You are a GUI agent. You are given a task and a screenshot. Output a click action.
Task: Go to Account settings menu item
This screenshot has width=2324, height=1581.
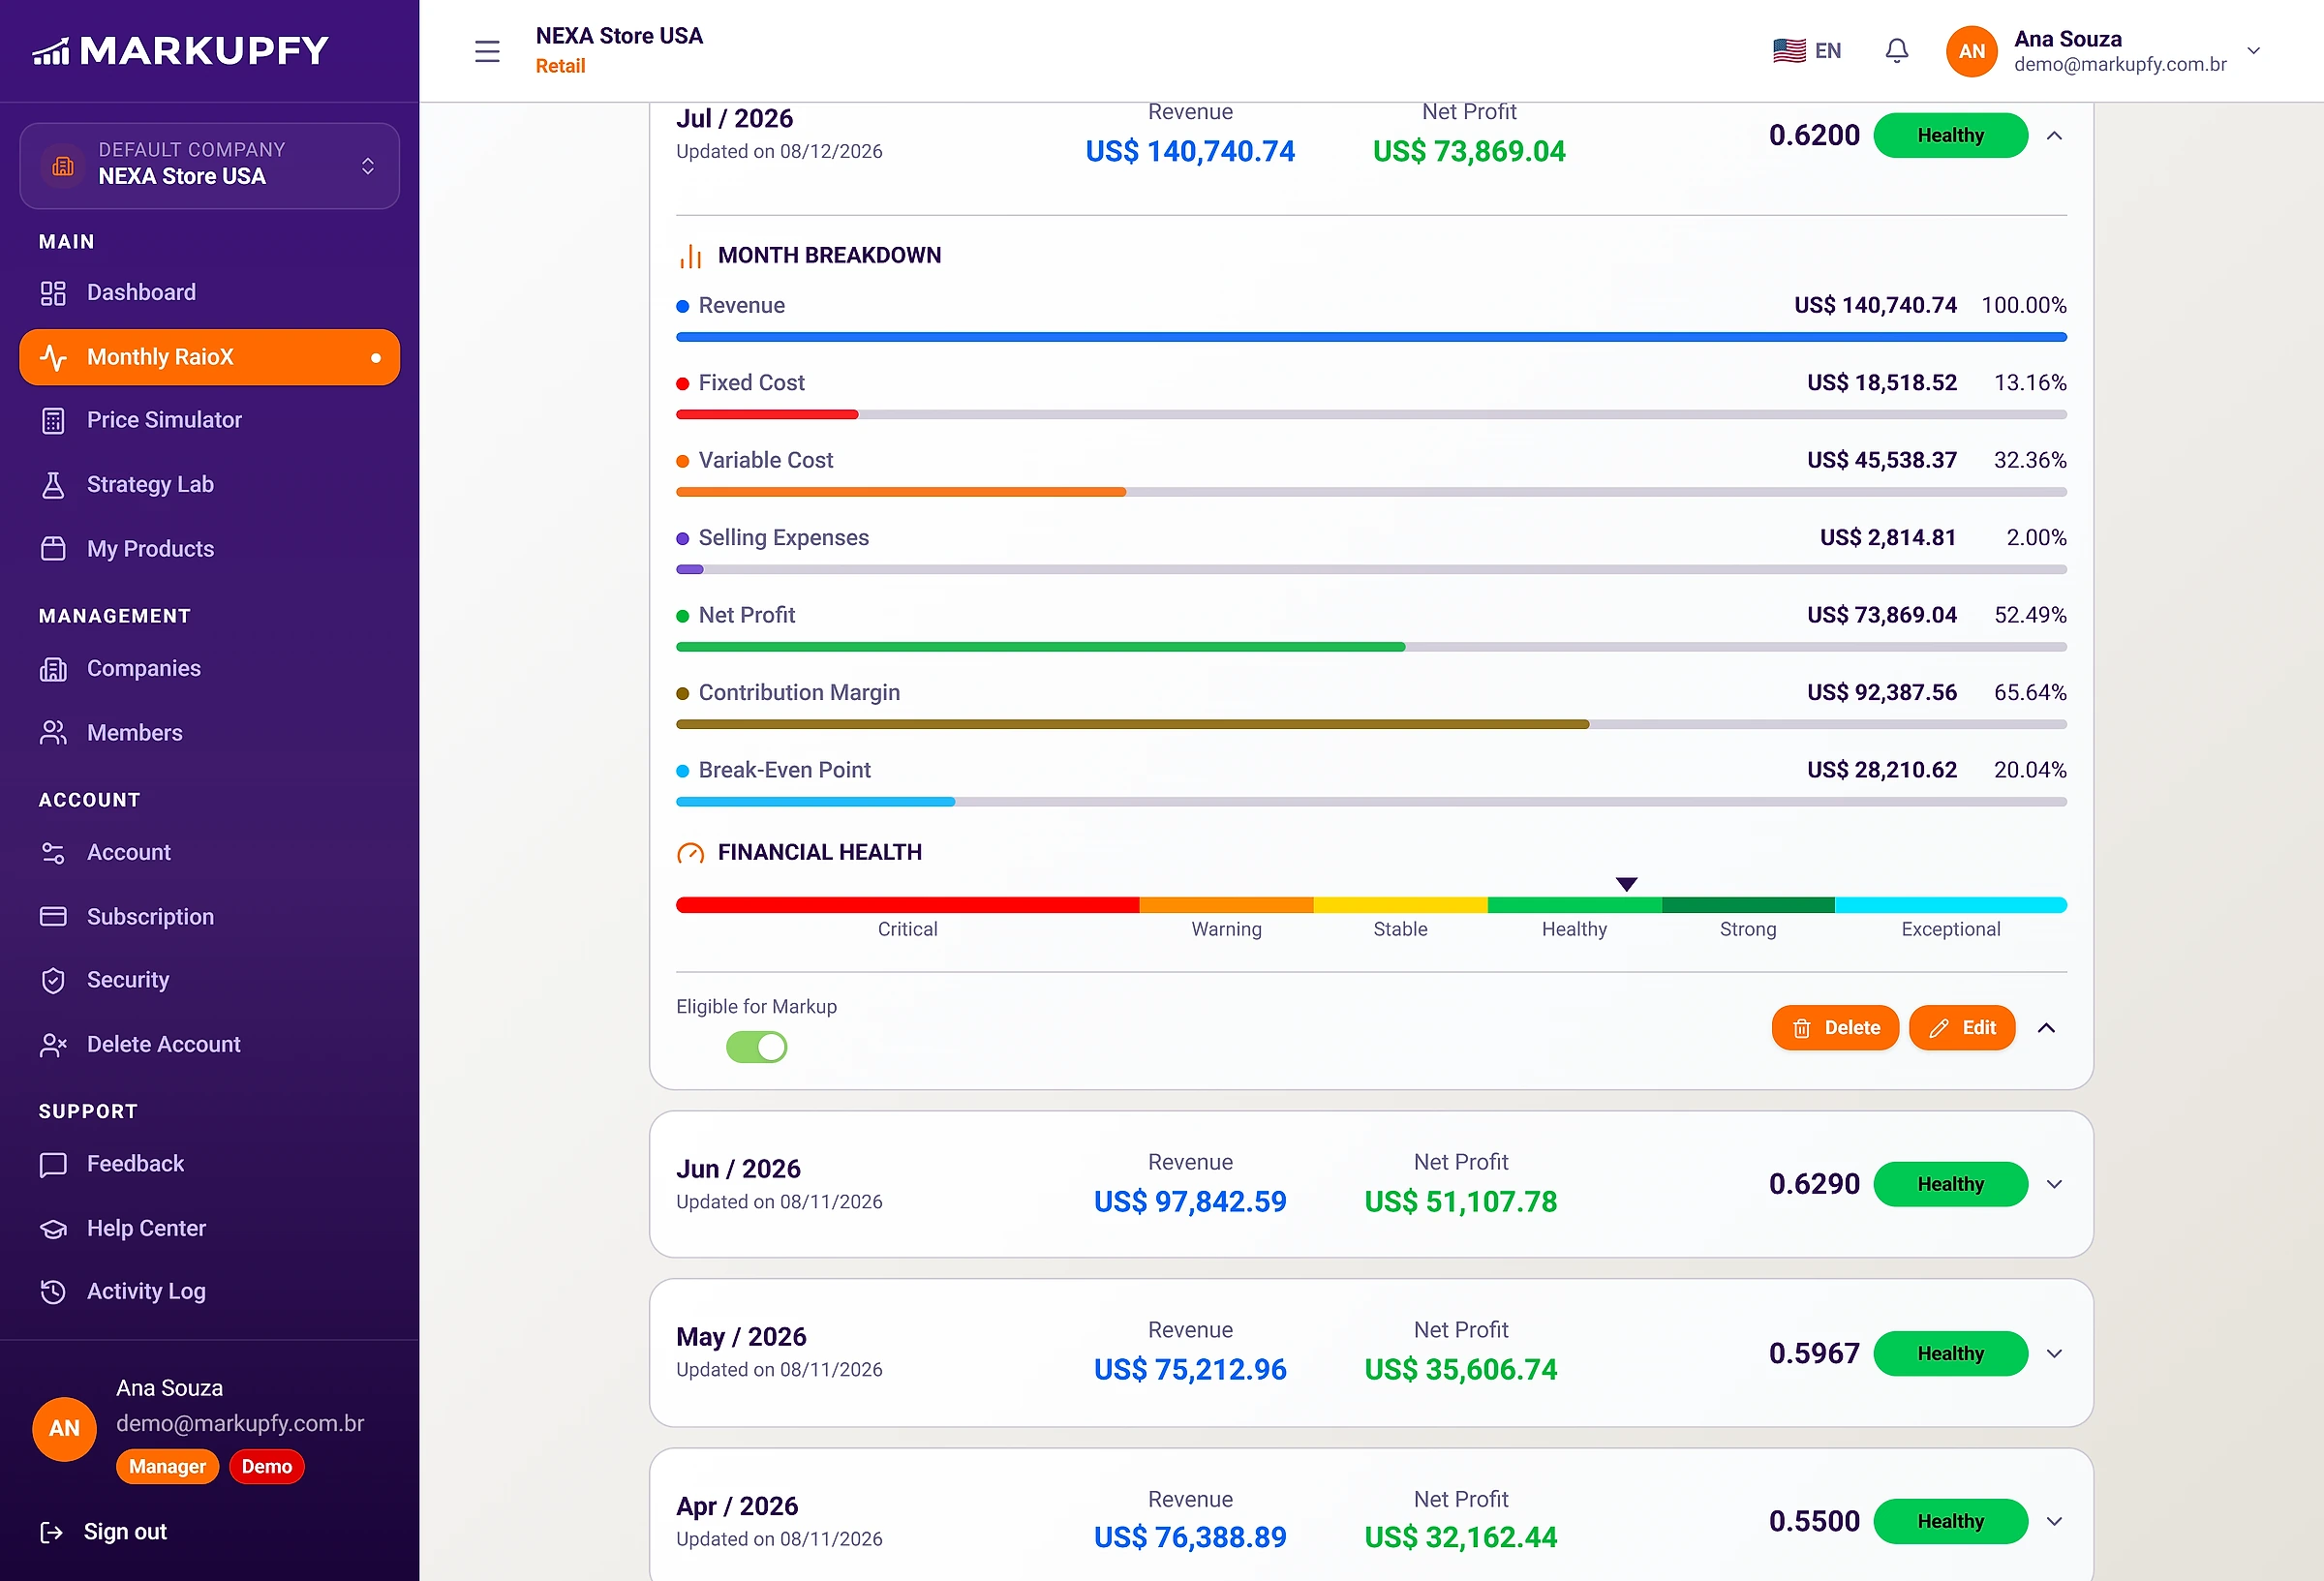click(x=209, y=852)
